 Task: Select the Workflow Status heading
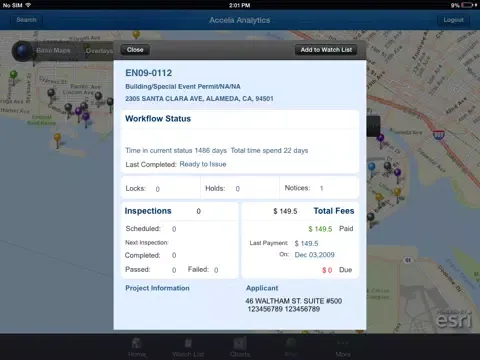point(158,119)
